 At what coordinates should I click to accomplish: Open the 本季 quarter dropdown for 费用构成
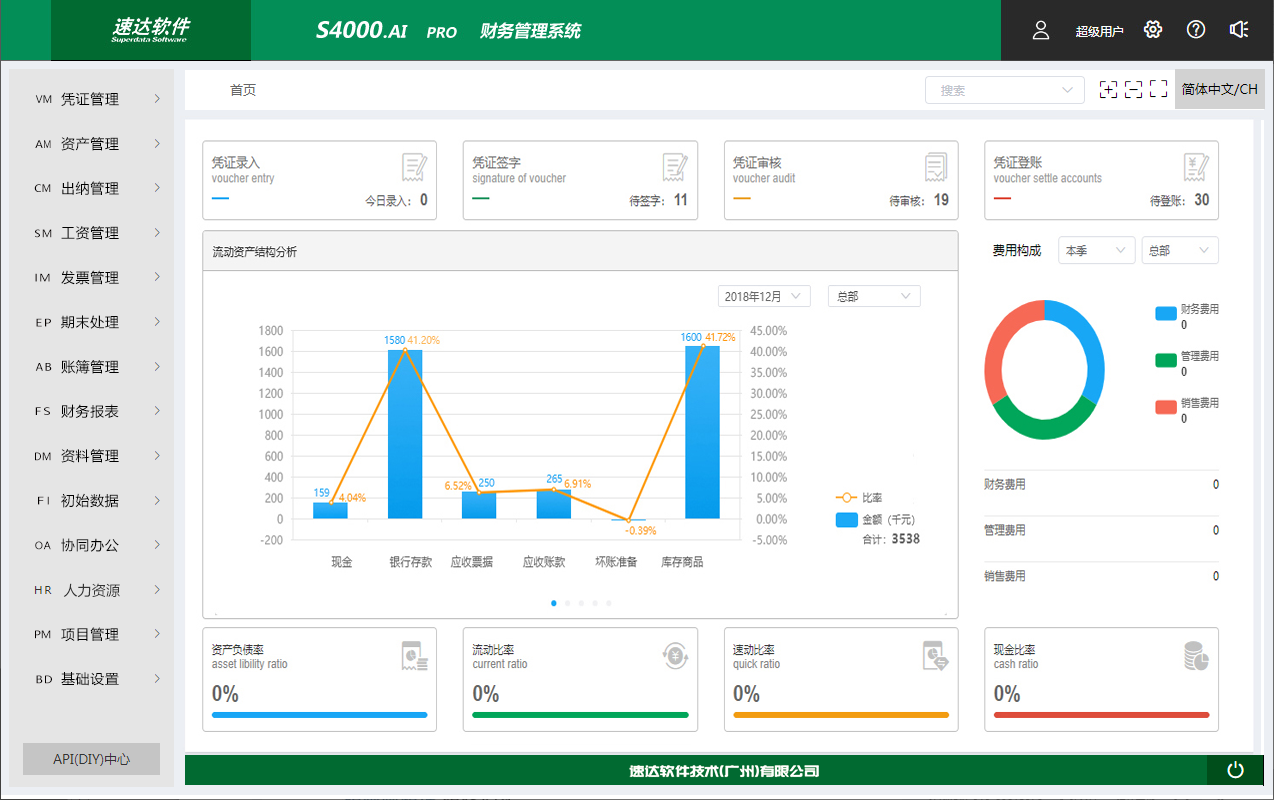tap(1096, 251)
